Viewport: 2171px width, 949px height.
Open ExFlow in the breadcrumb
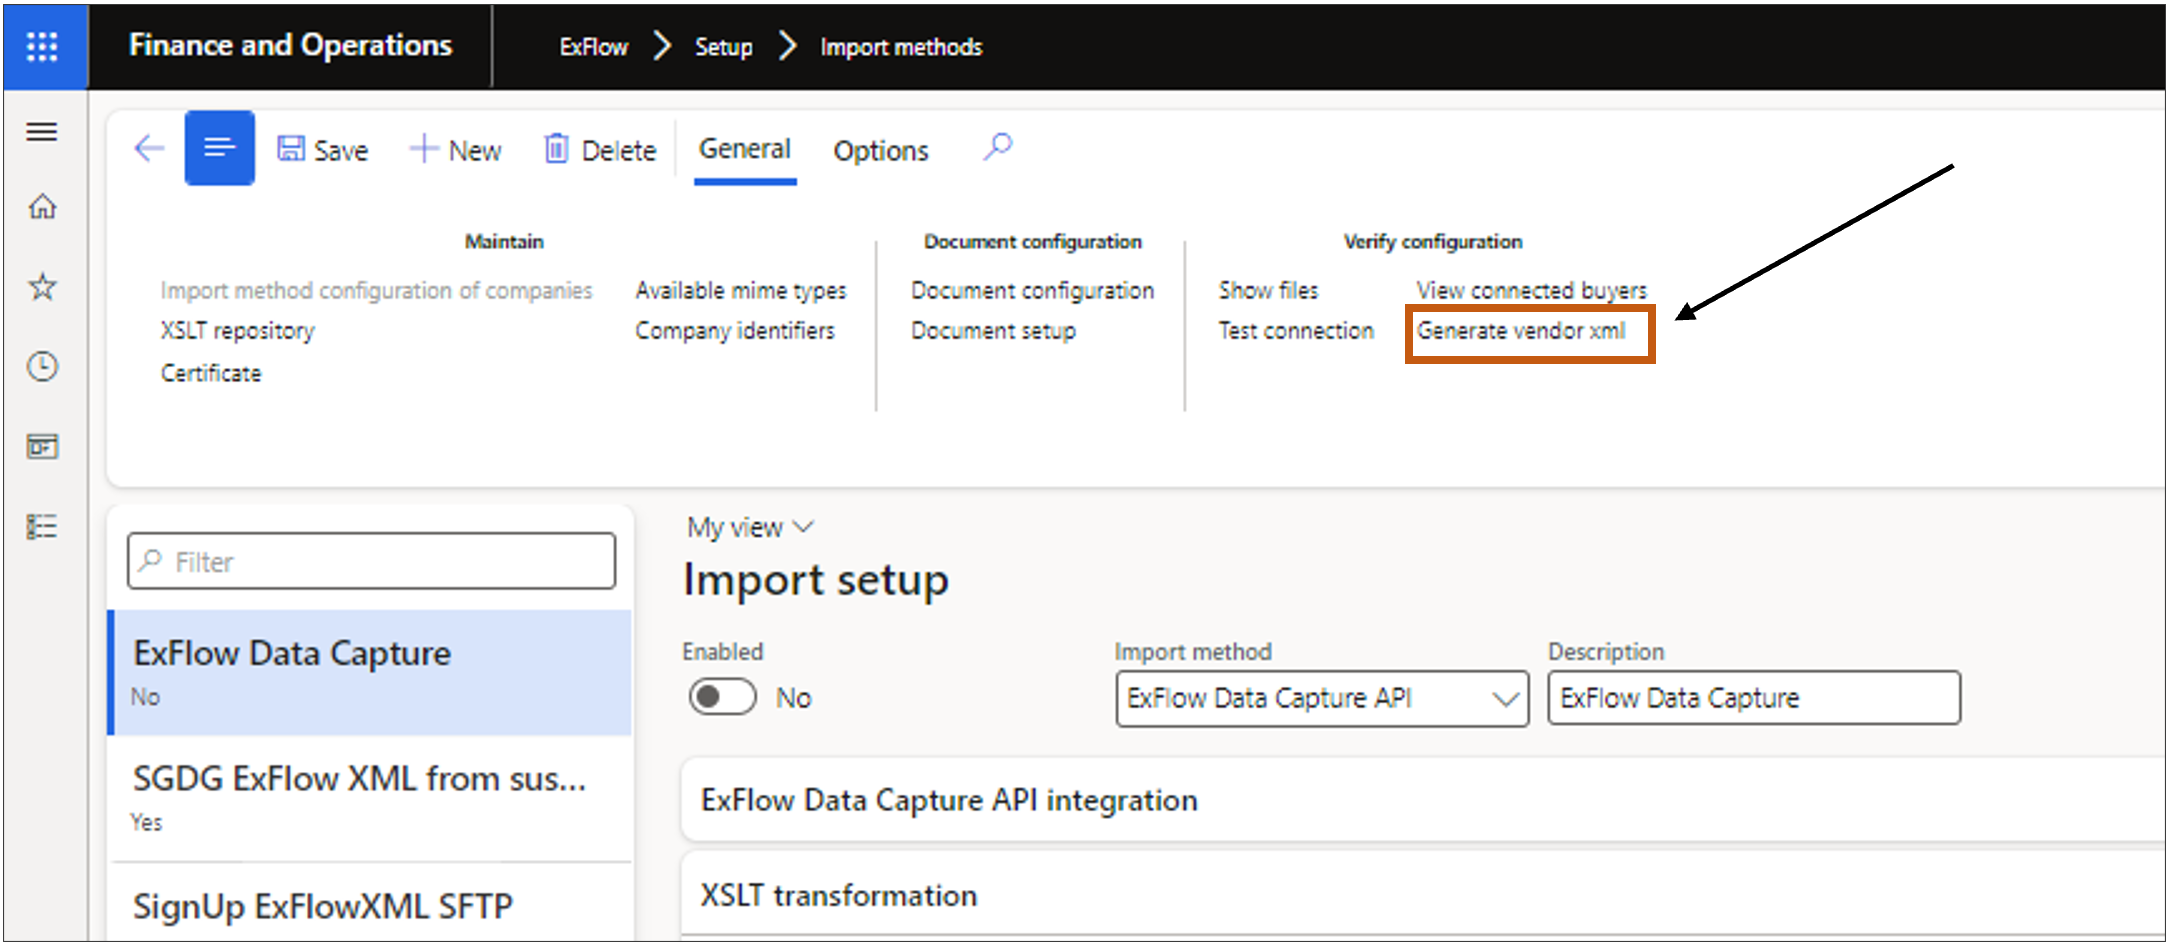pyautogui.click(x=593, y=47)
